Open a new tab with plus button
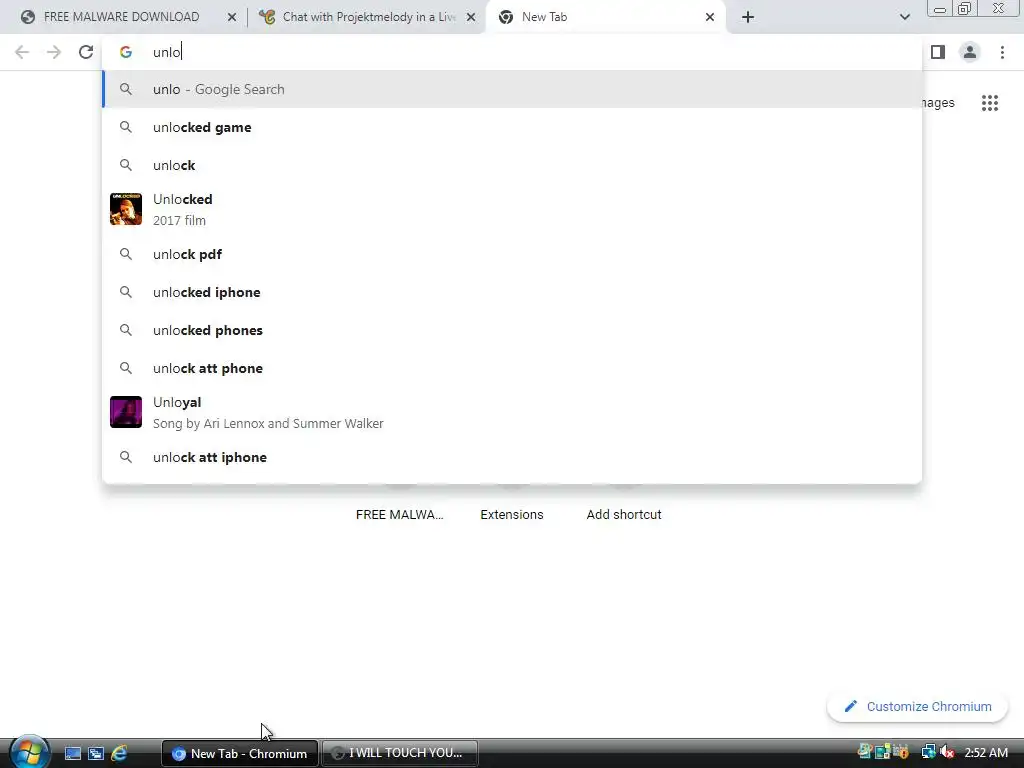 click(x=748, y=17)
